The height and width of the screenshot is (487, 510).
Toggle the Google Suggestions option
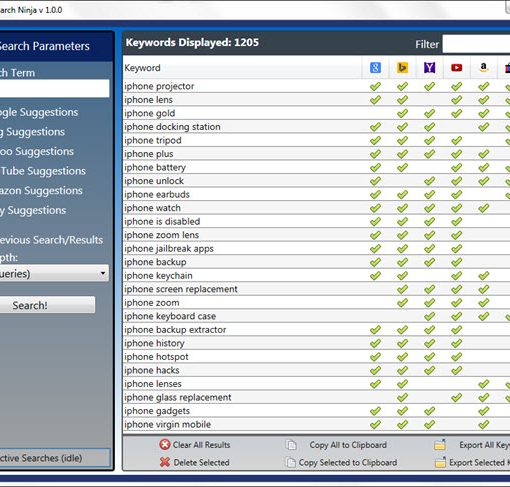39,112
